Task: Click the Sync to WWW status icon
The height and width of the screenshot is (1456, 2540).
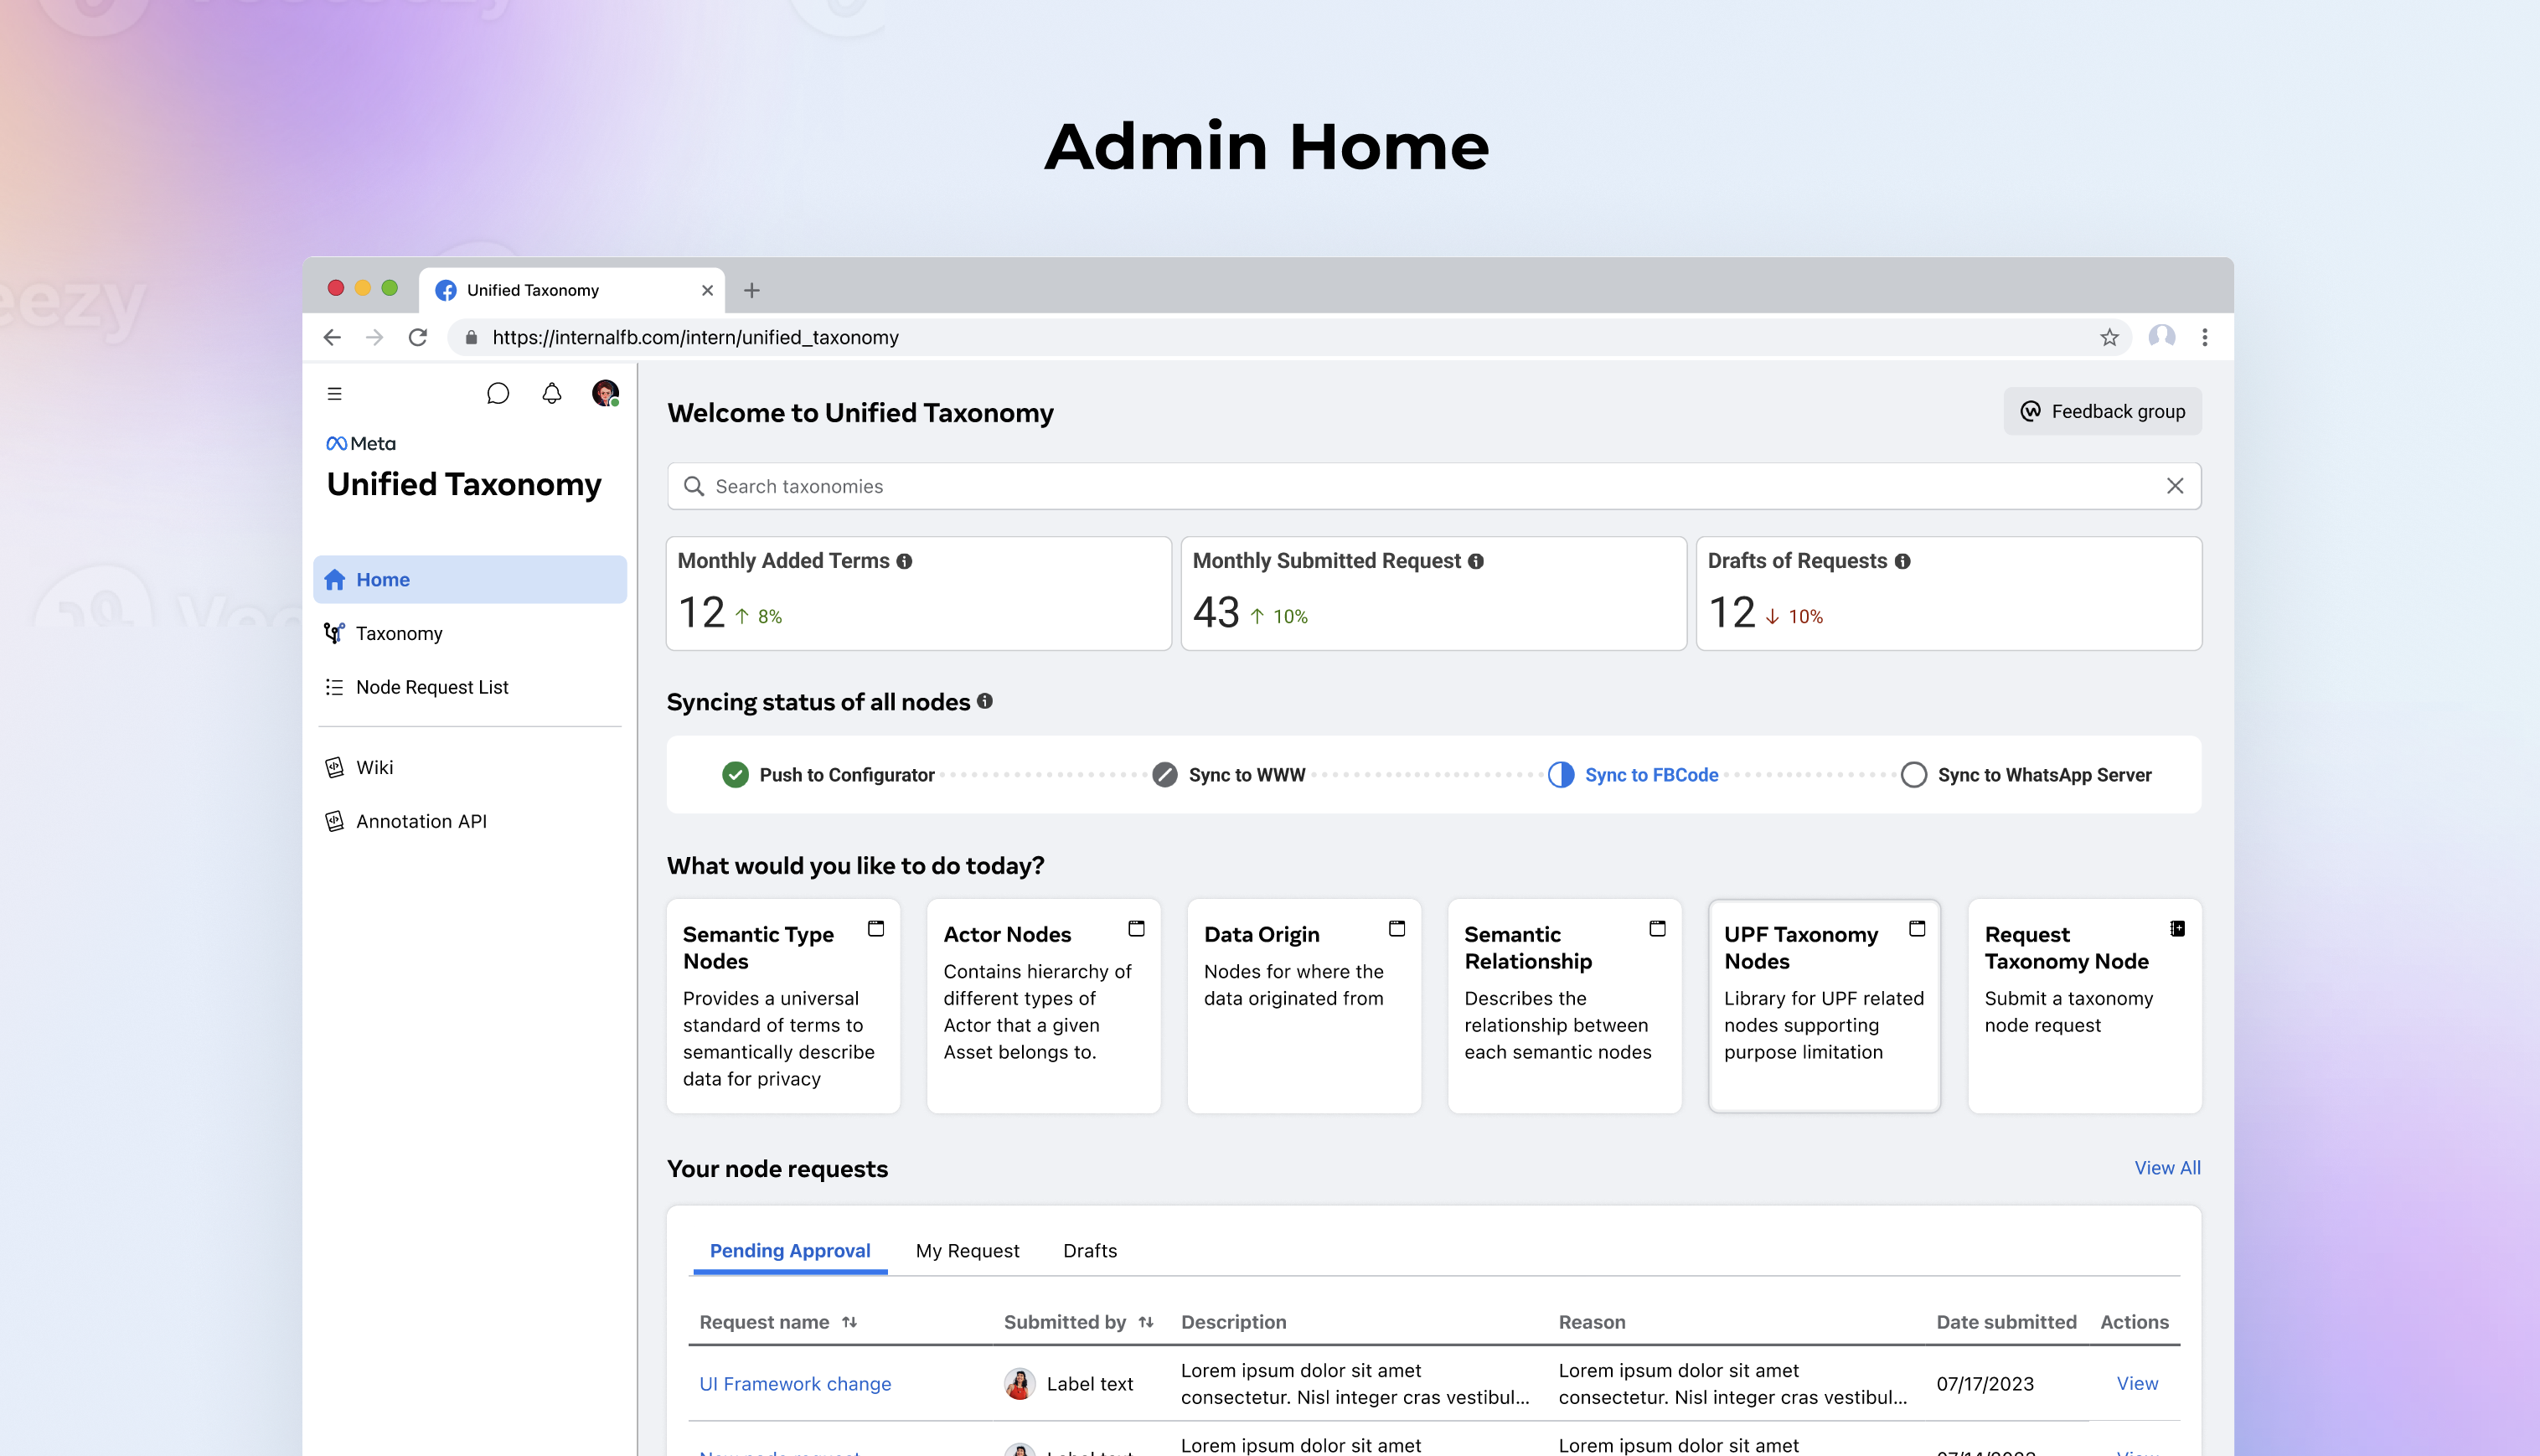Action: pos(1164,775)
